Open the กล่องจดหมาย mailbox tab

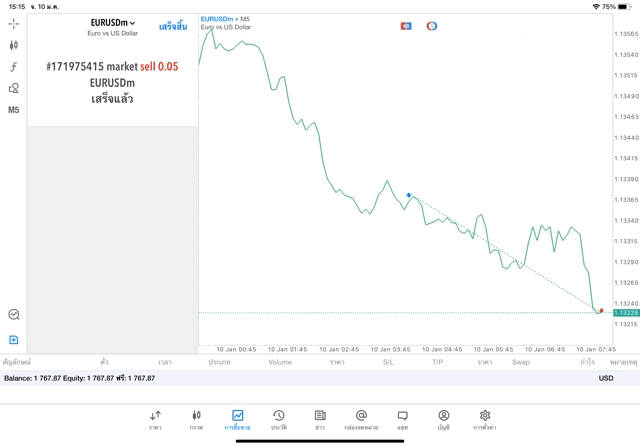361,419
